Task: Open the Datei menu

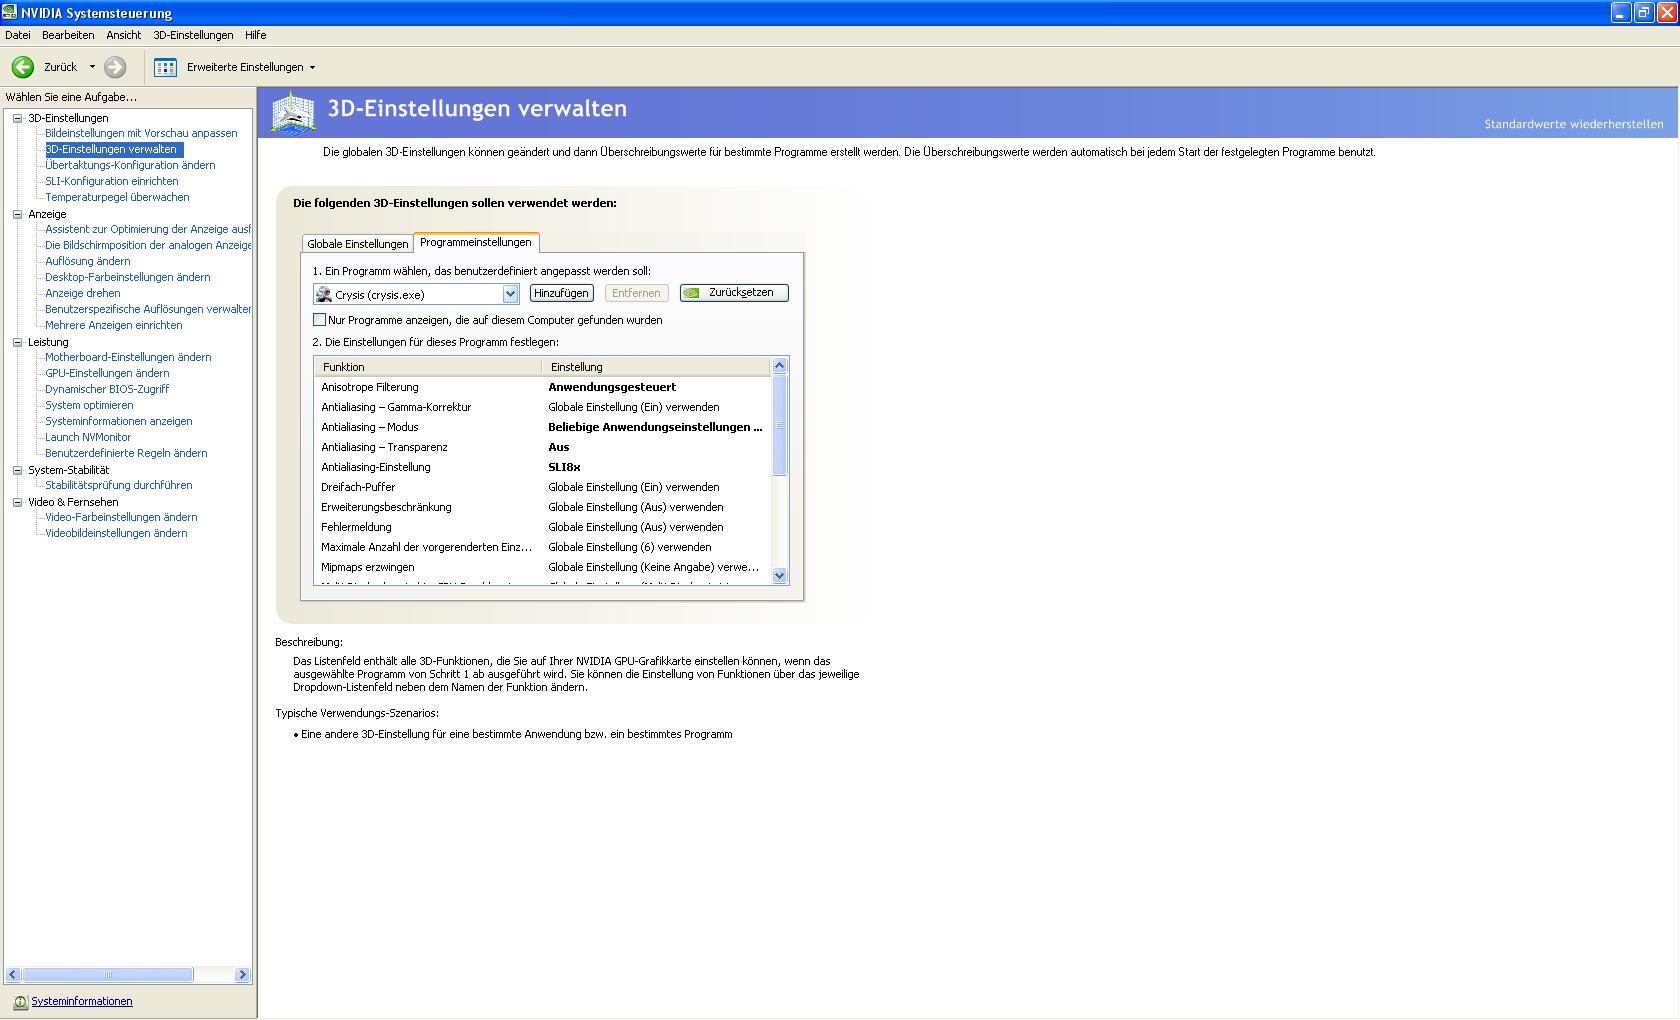Action: pos(18,35)
